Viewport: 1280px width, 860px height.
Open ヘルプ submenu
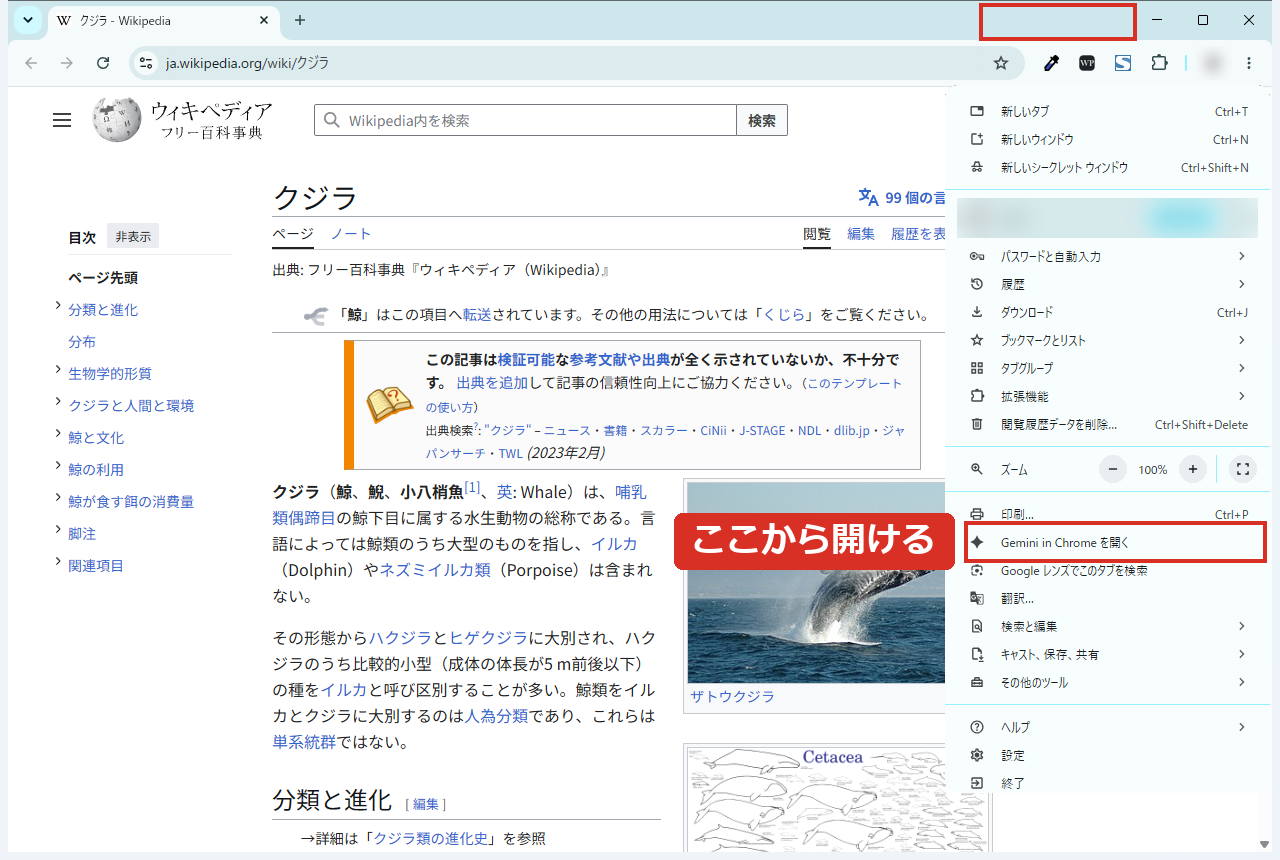pos(1107,727)
